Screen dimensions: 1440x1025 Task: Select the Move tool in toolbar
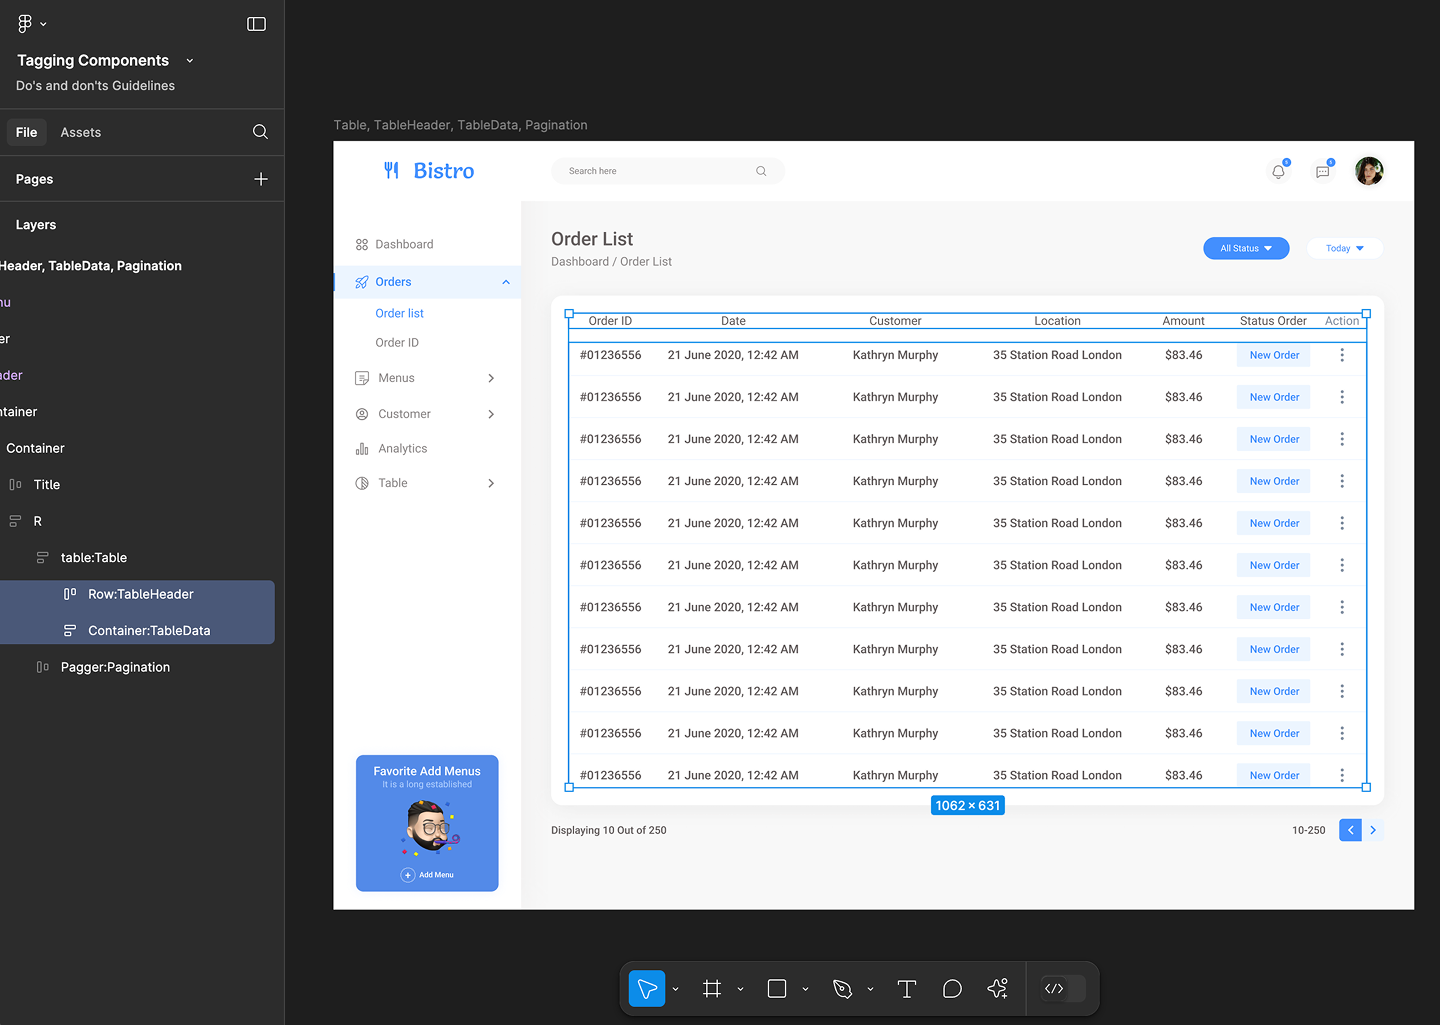[647, 989]
